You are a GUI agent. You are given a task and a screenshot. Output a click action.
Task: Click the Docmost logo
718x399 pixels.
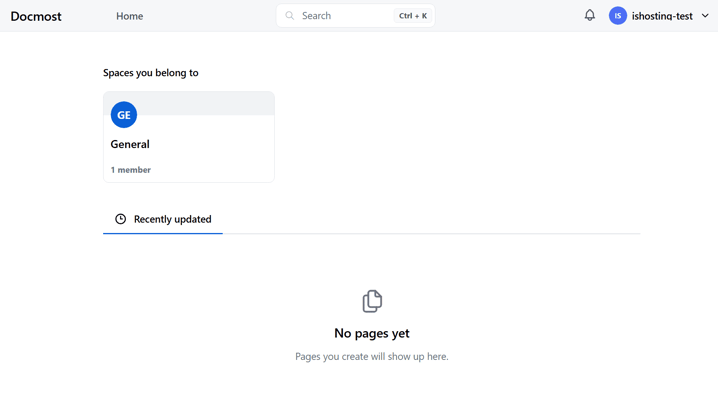[36, 16]
